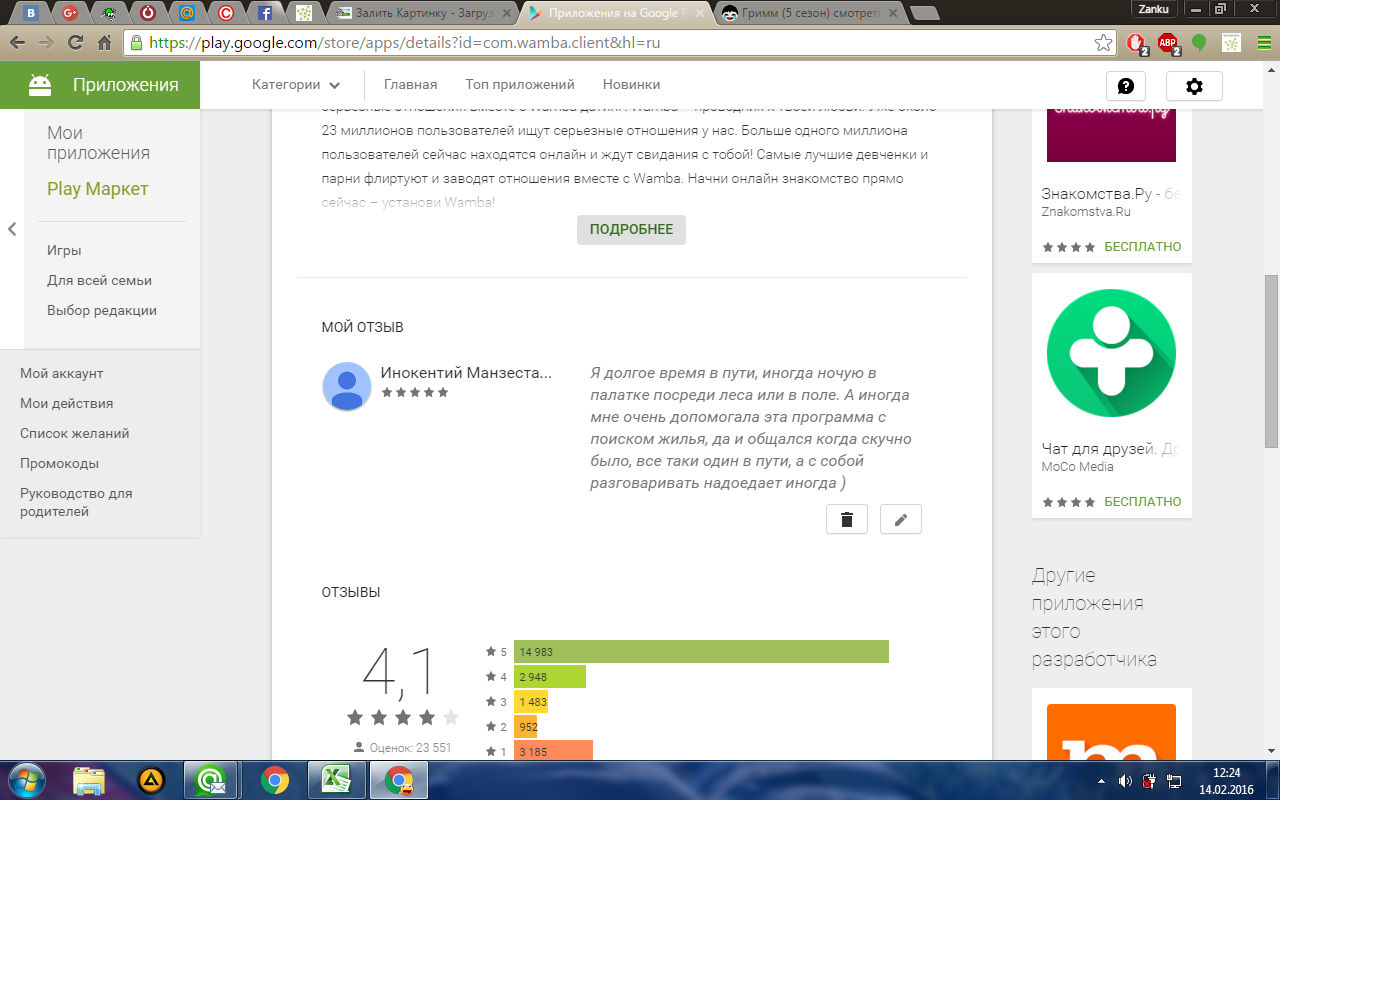Collapse the sidebar with the left chevron
This screenshot has width=1392, height=985.
pyautogui.click(x=12, y=229)
